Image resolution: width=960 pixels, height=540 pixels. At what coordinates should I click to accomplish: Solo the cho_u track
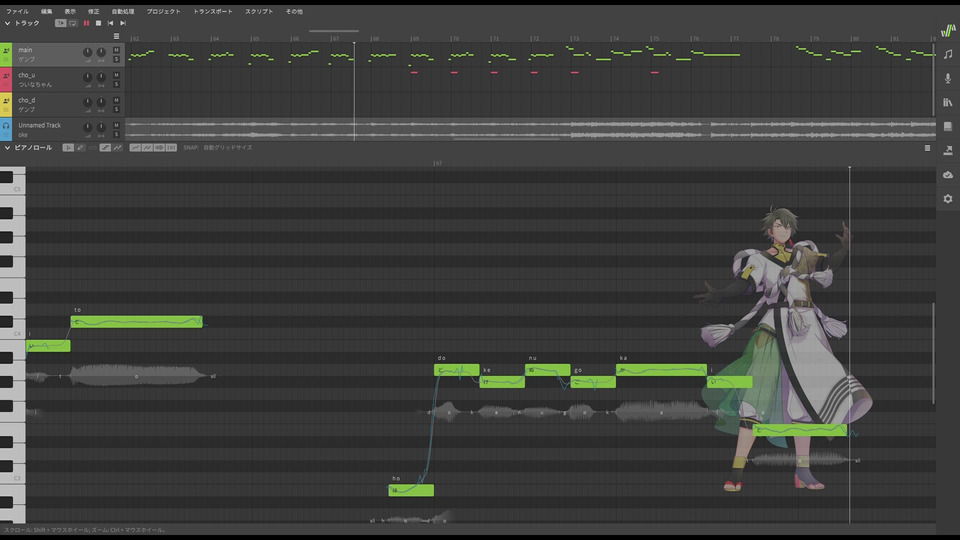tap(116, 84)
